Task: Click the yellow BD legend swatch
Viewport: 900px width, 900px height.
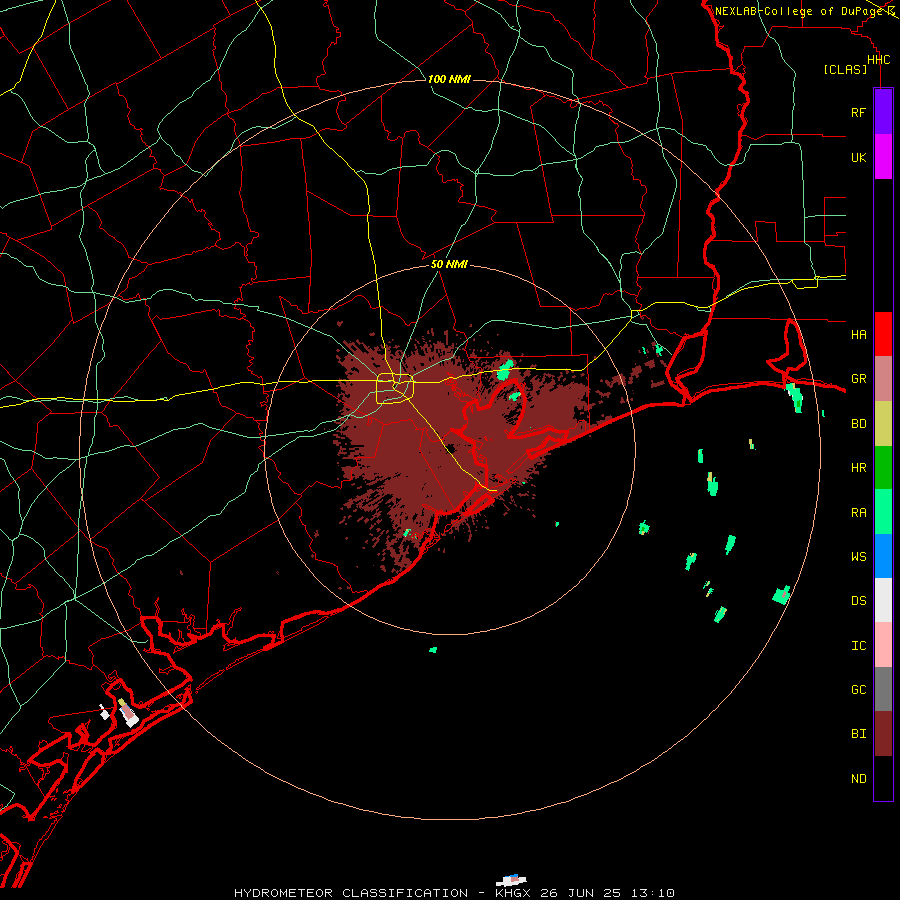Action: pyautogui.click(x=883, y=424)
